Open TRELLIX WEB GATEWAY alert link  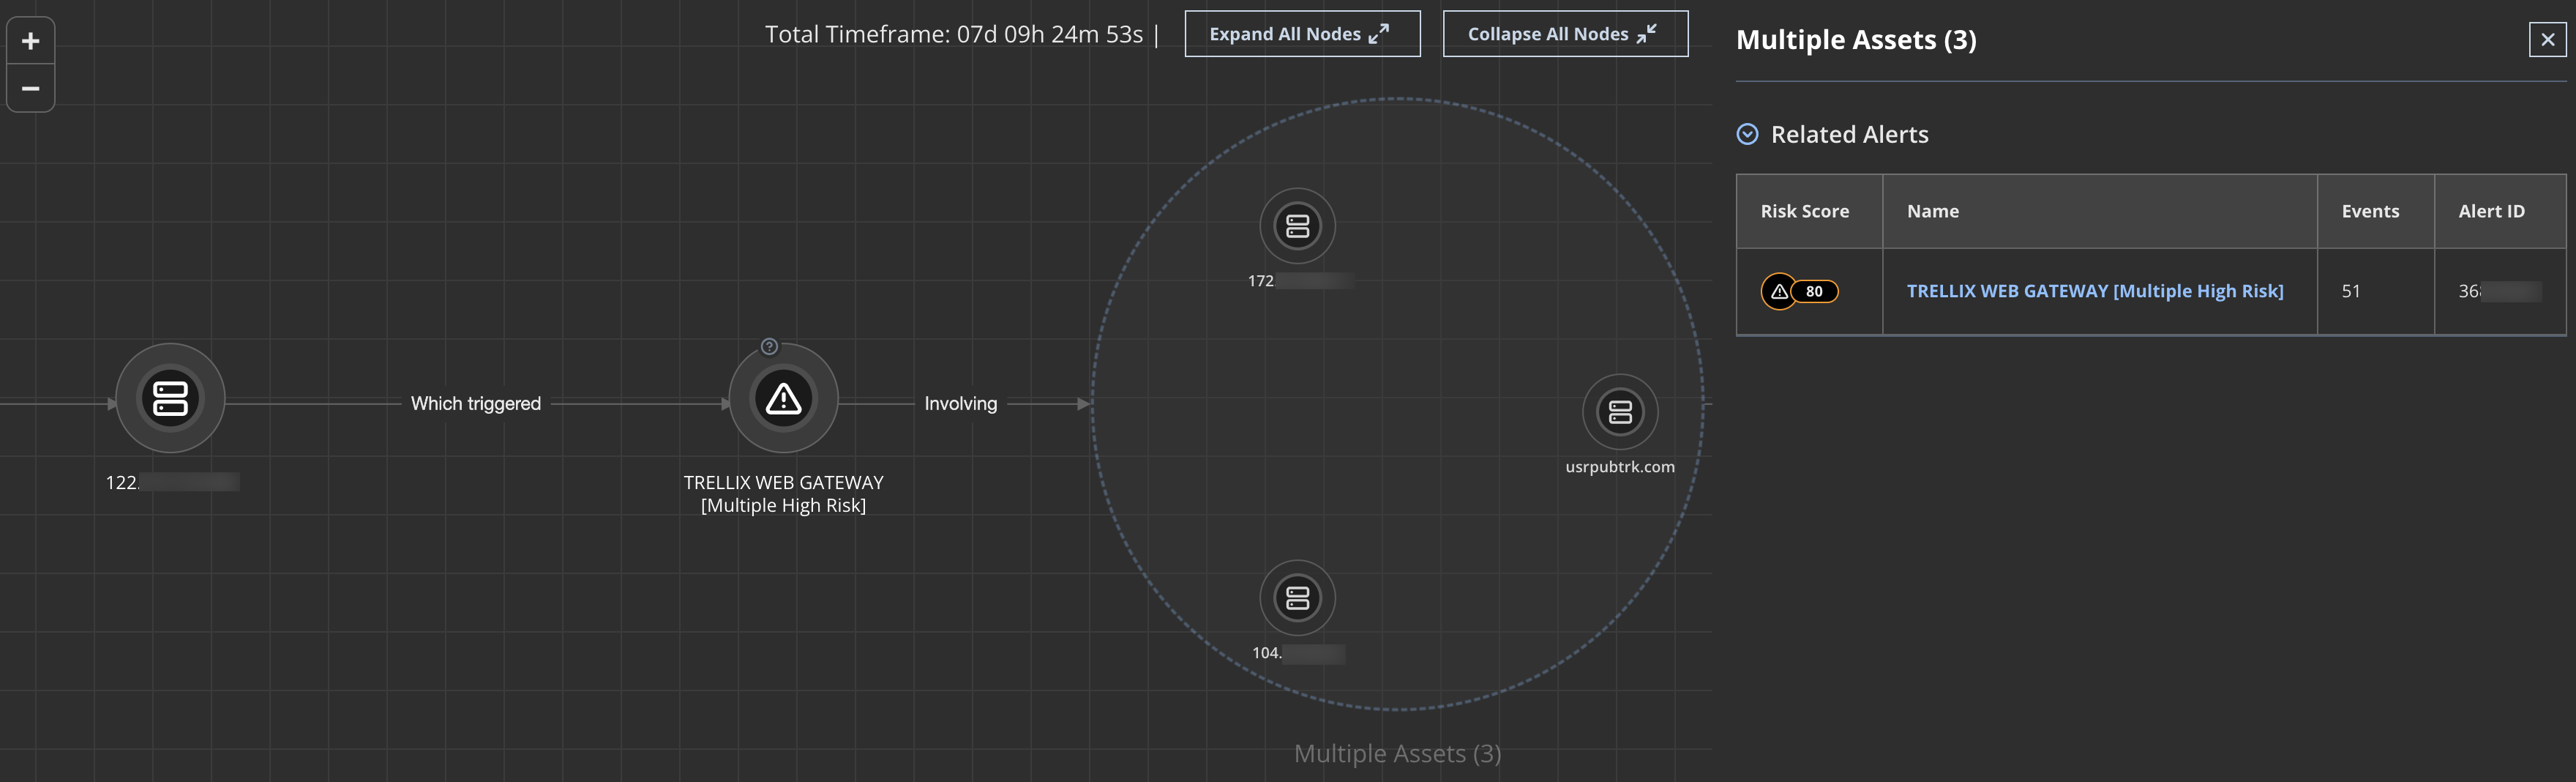pos(2095,291)
